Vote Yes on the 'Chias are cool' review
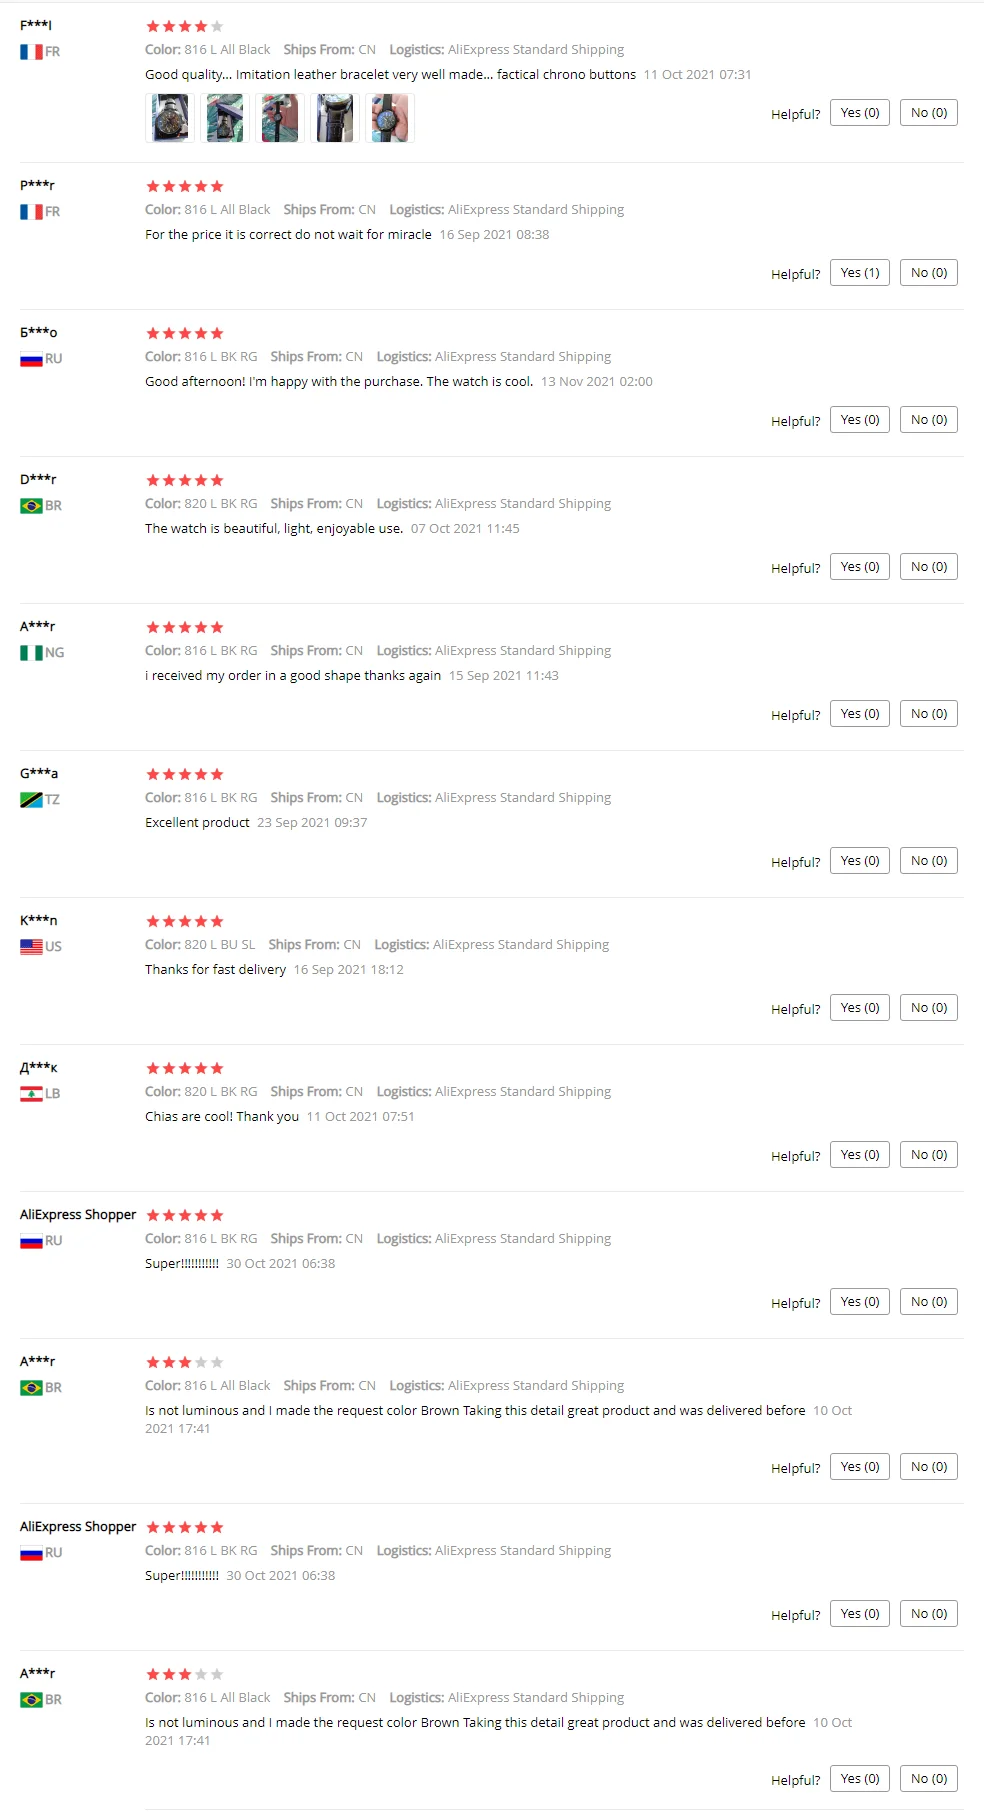This screenshot has width=984, height=1815. tap(859, 1155)
